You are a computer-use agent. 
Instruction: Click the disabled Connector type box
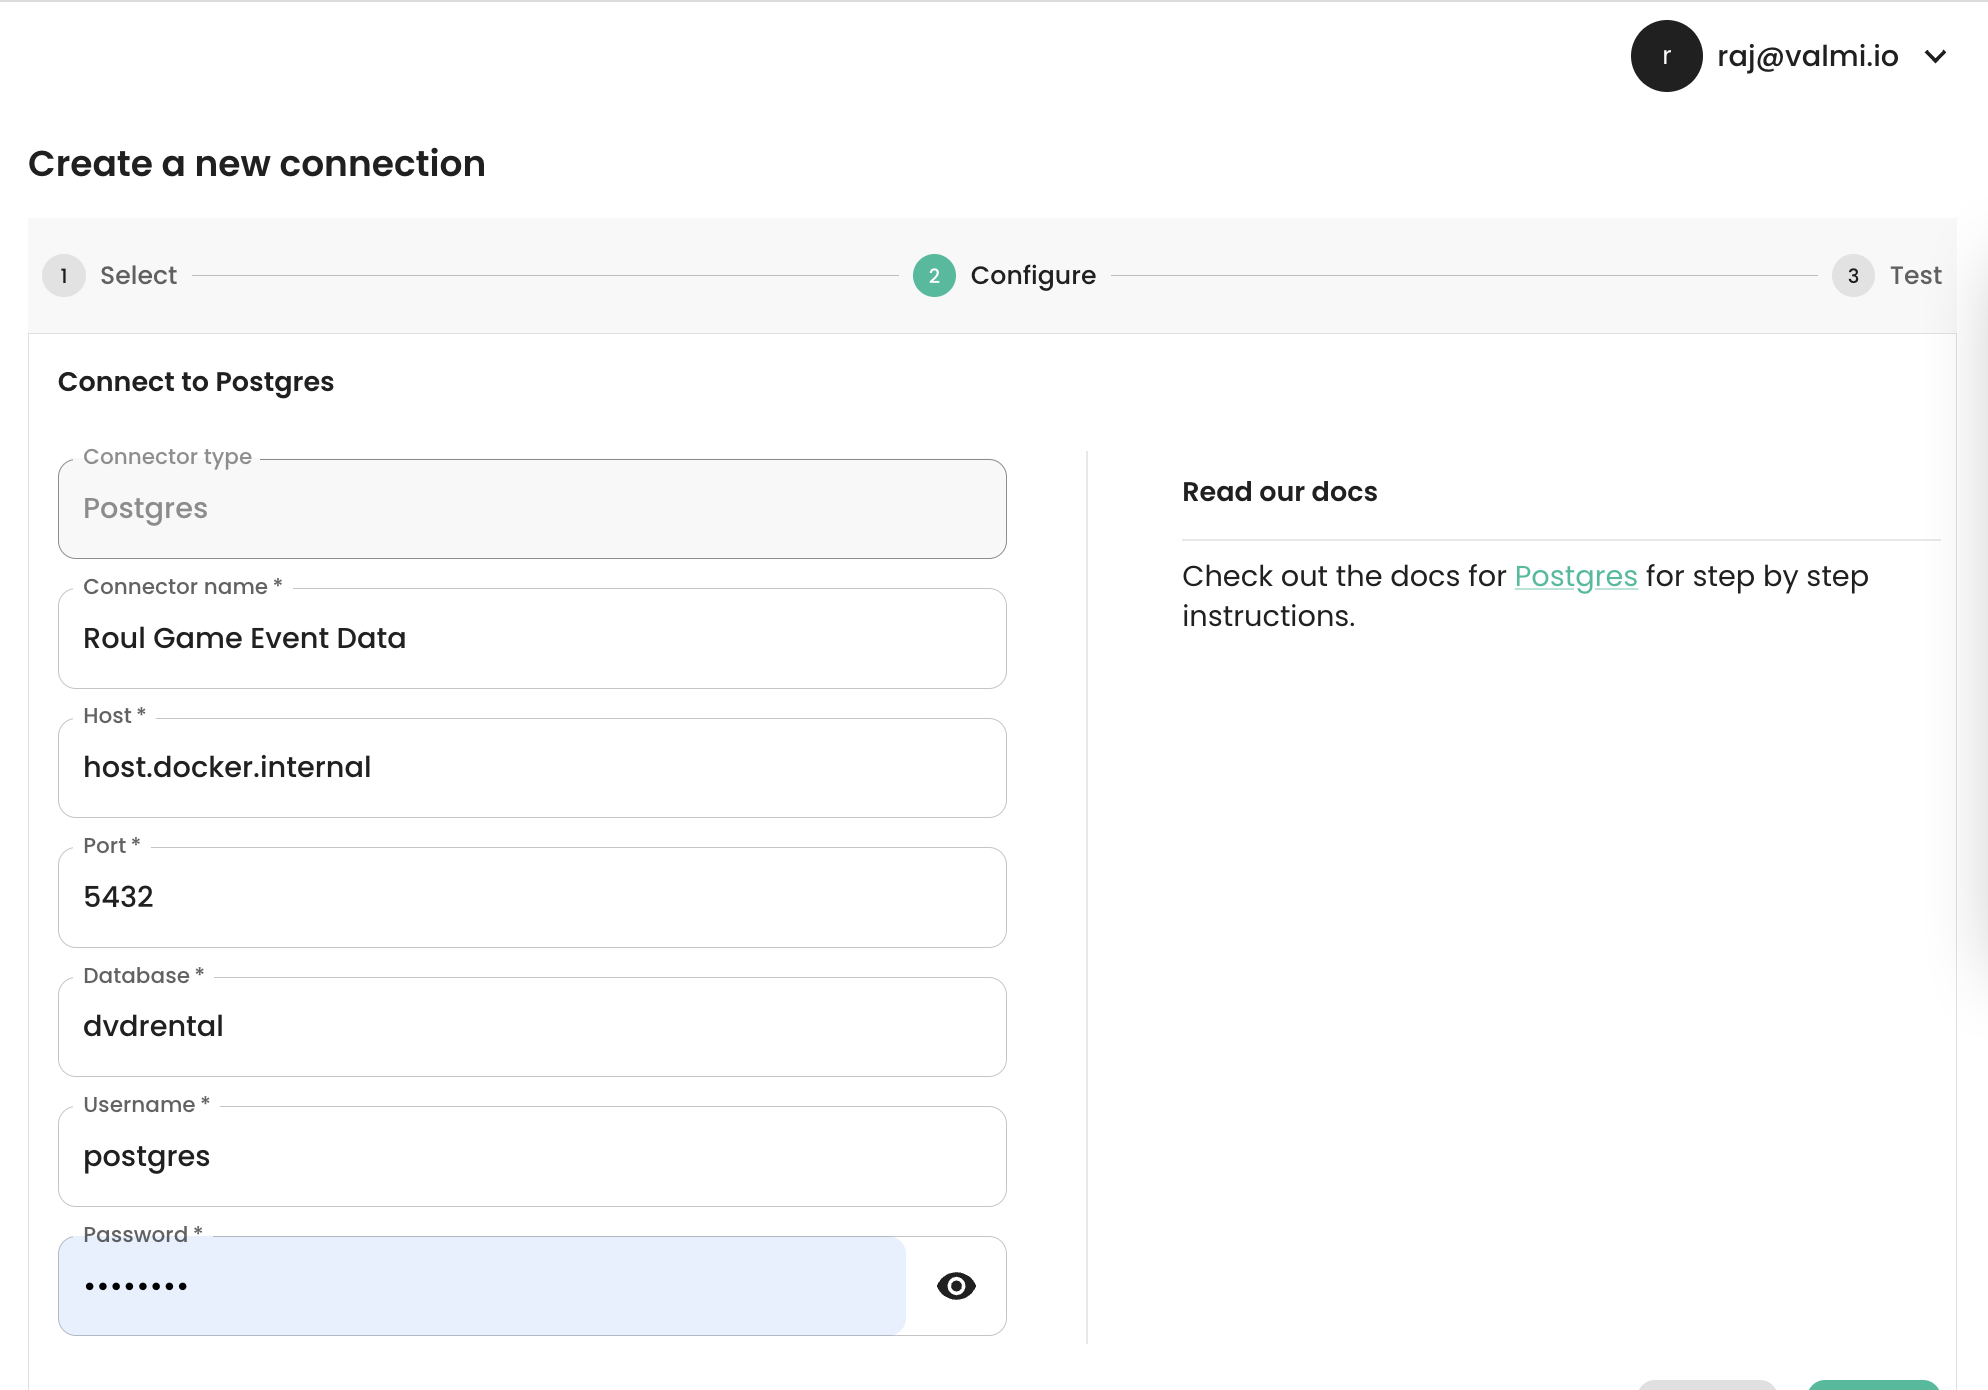pyautogui.click(x=531, y=508)
